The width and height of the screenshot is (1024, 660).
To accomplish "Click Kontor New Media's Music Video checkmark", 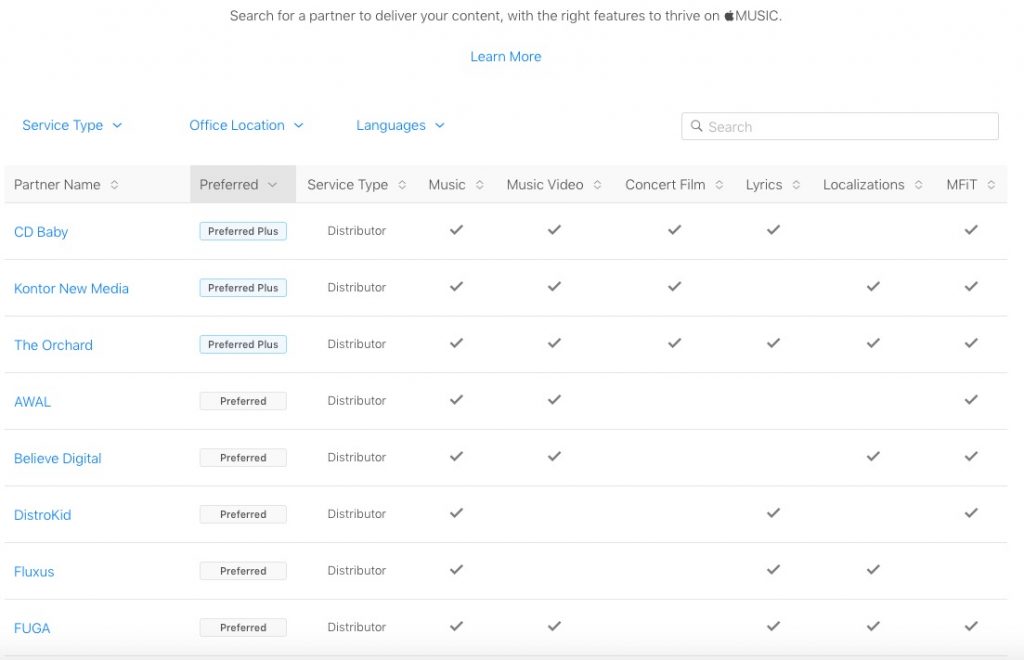I will pyautogui.click(x=554, y=287).
